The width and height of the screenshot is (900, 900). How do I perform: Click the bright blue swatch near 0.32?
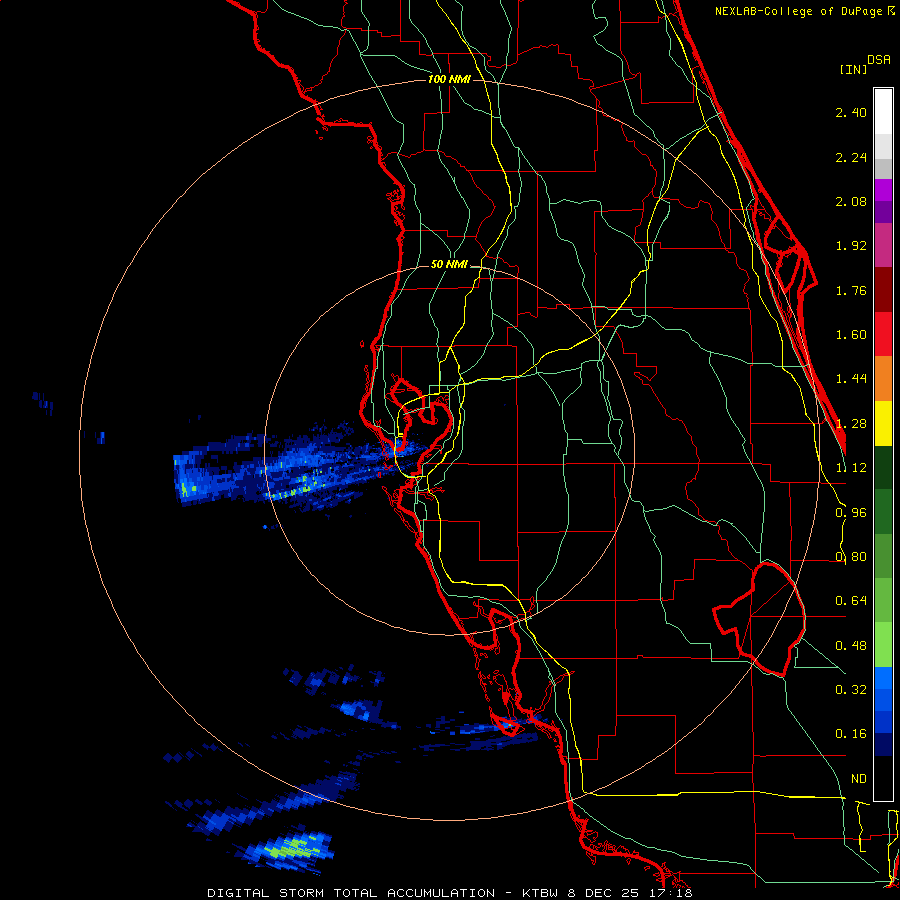pos(883,678)
